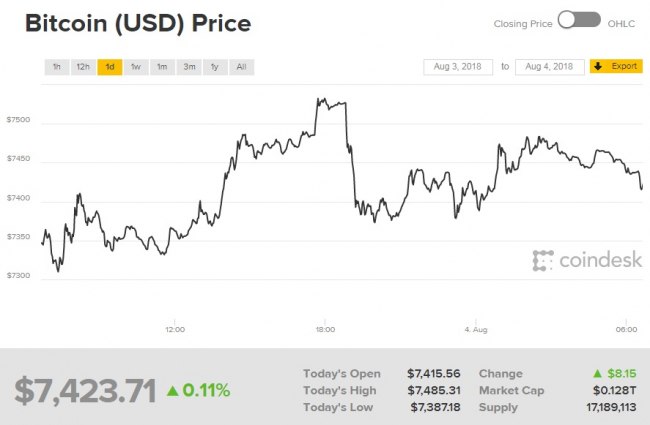The width and height of the screenshot is (650, 425).
Task: Open the end date field Aug 4, 2018
Action: [x=549, y=67]
